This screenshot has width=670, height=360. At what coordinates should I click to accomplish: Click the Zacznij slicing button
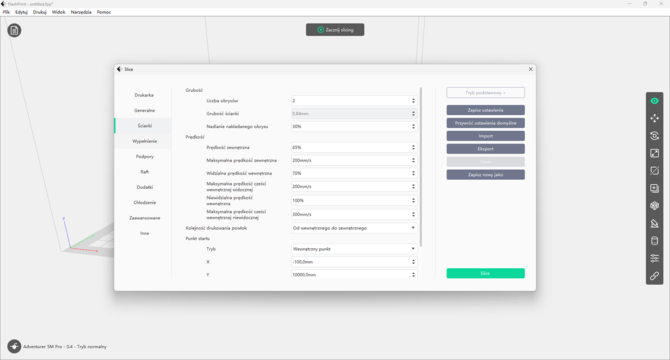click(x=335, y=30)
